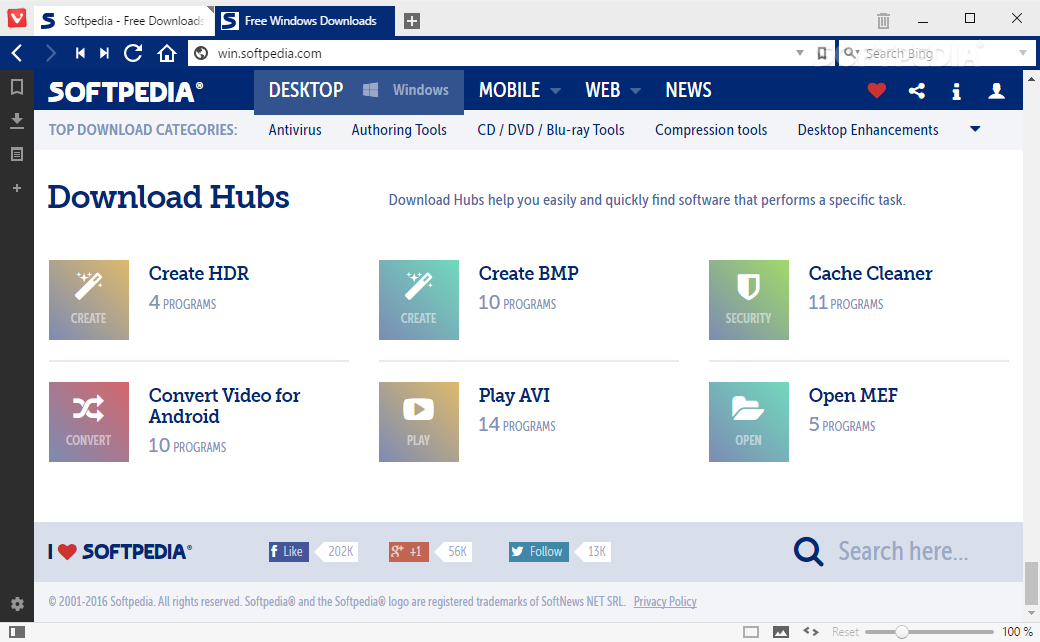This screenshot has width=1040, height=642.
Task: Open the closed tabs trash can
Action: click(x=883, y=21)
